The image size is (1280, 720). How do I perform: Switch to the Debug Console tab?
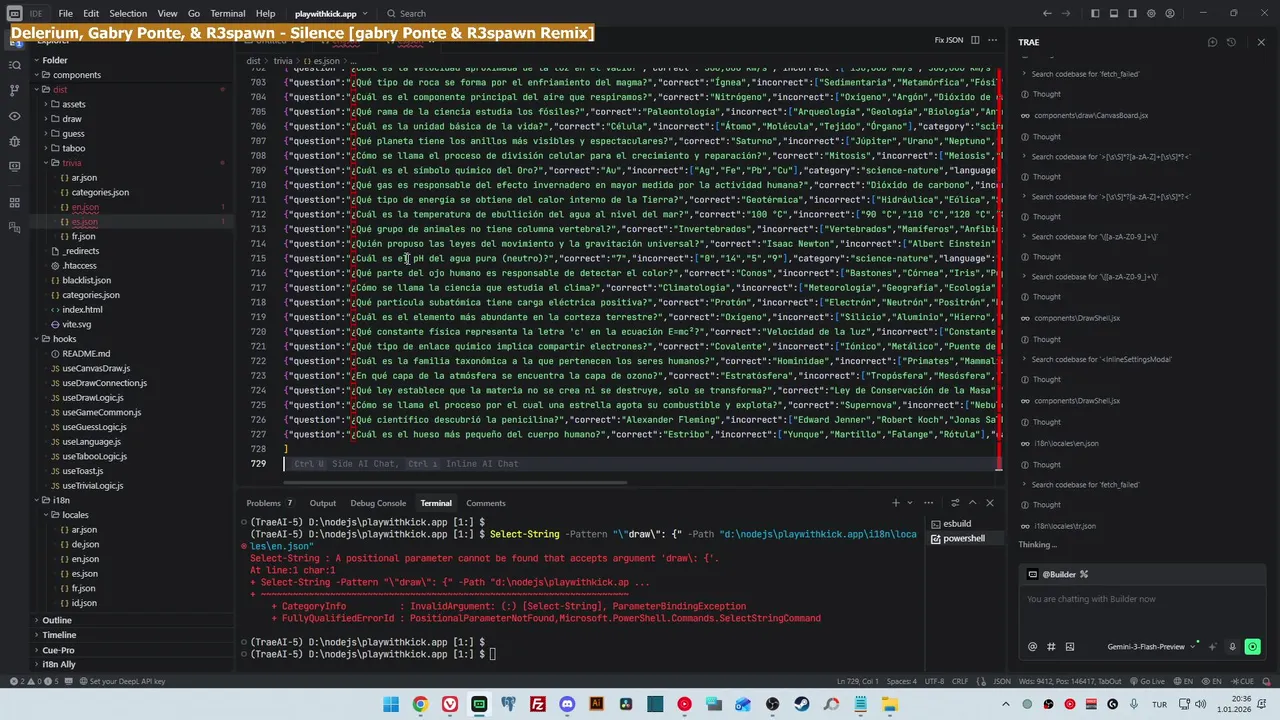pyautogui.click(x=378, y=503)
